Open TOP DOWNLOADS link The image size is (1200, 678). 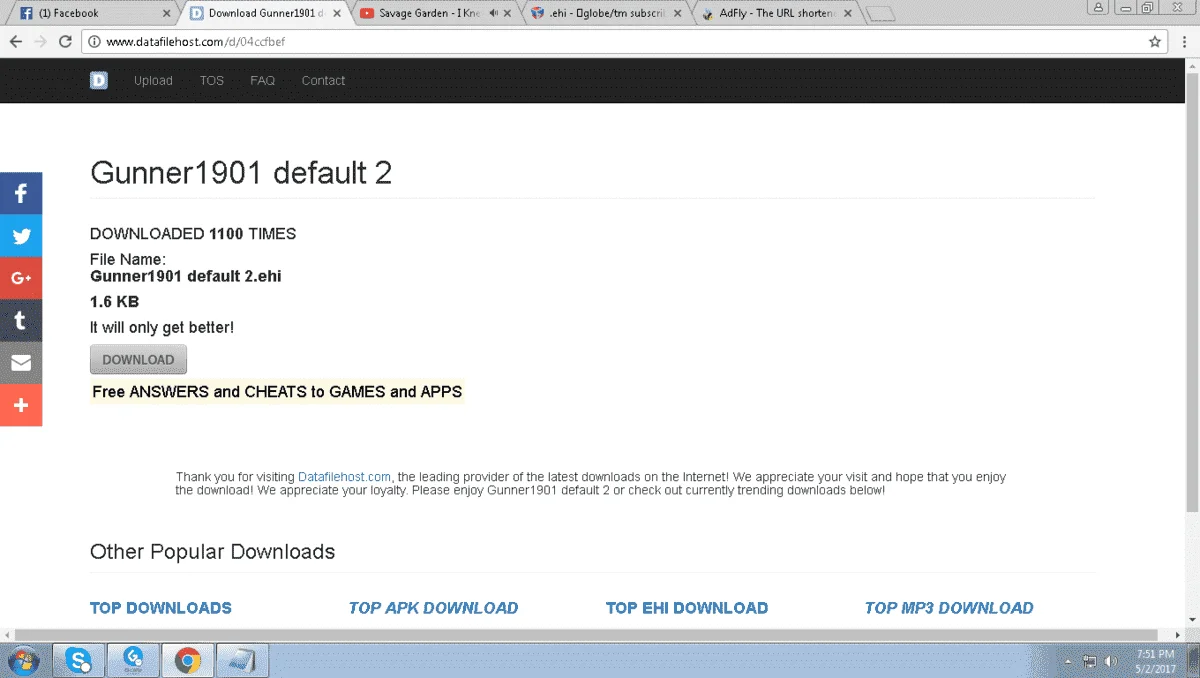pos(161,608)
